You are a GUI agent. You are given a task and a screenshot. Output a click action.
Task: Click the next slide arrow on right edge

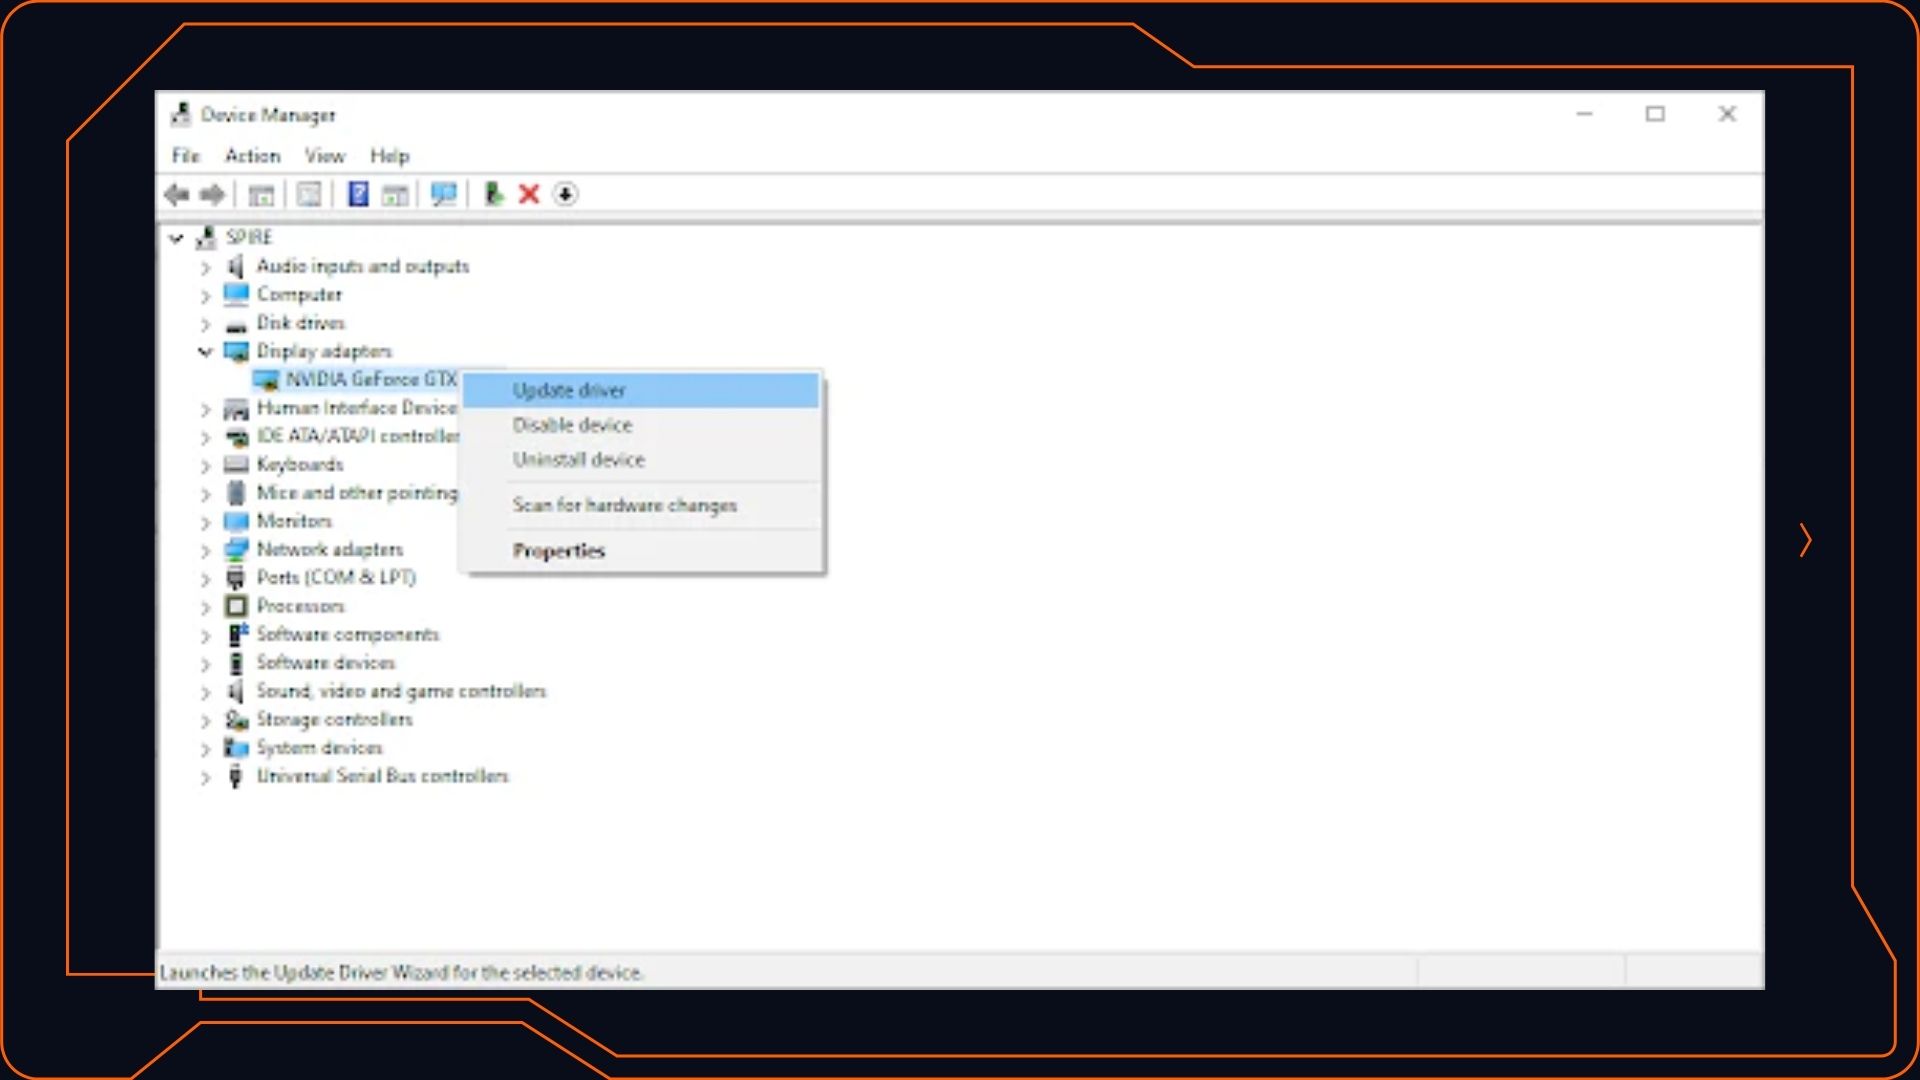[x=1805, y=541]
